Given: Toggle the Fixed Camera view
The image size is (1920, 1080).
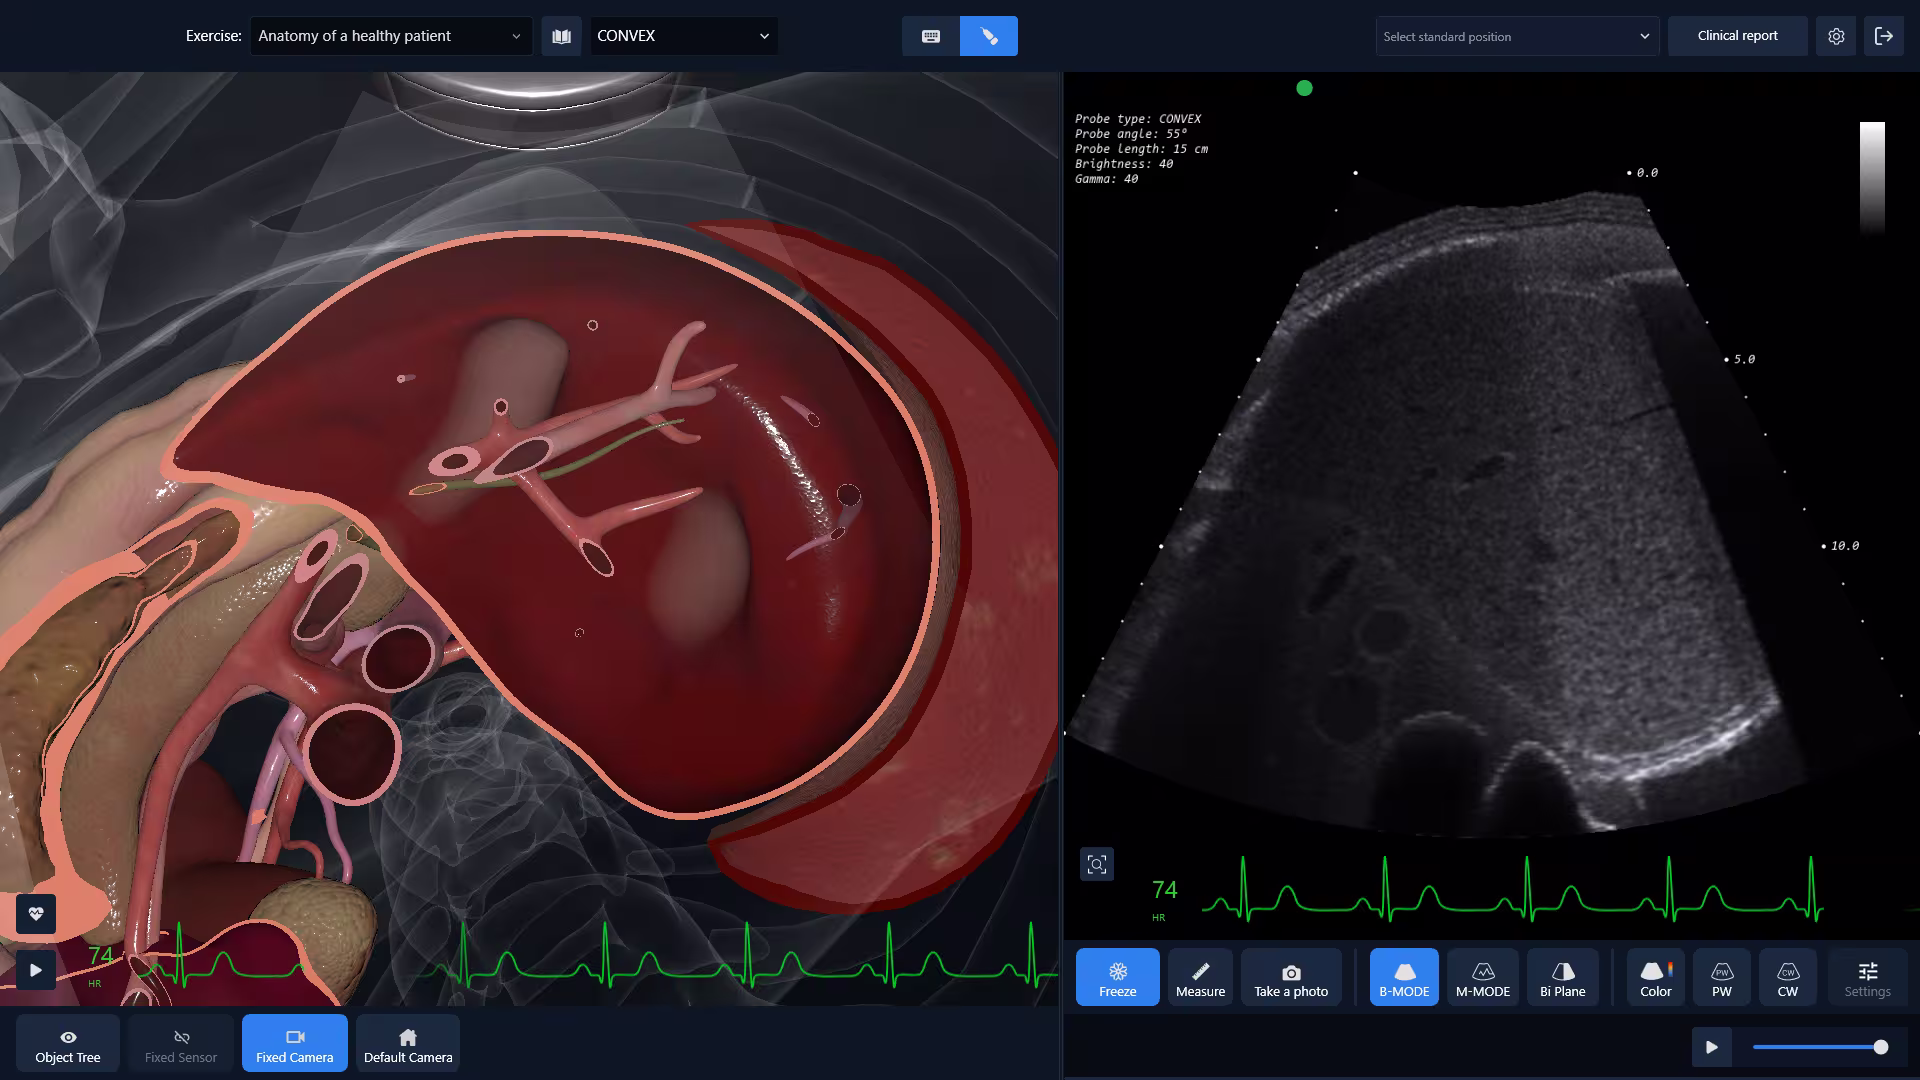Looking at the screenshot, I should coord(294,1043).
